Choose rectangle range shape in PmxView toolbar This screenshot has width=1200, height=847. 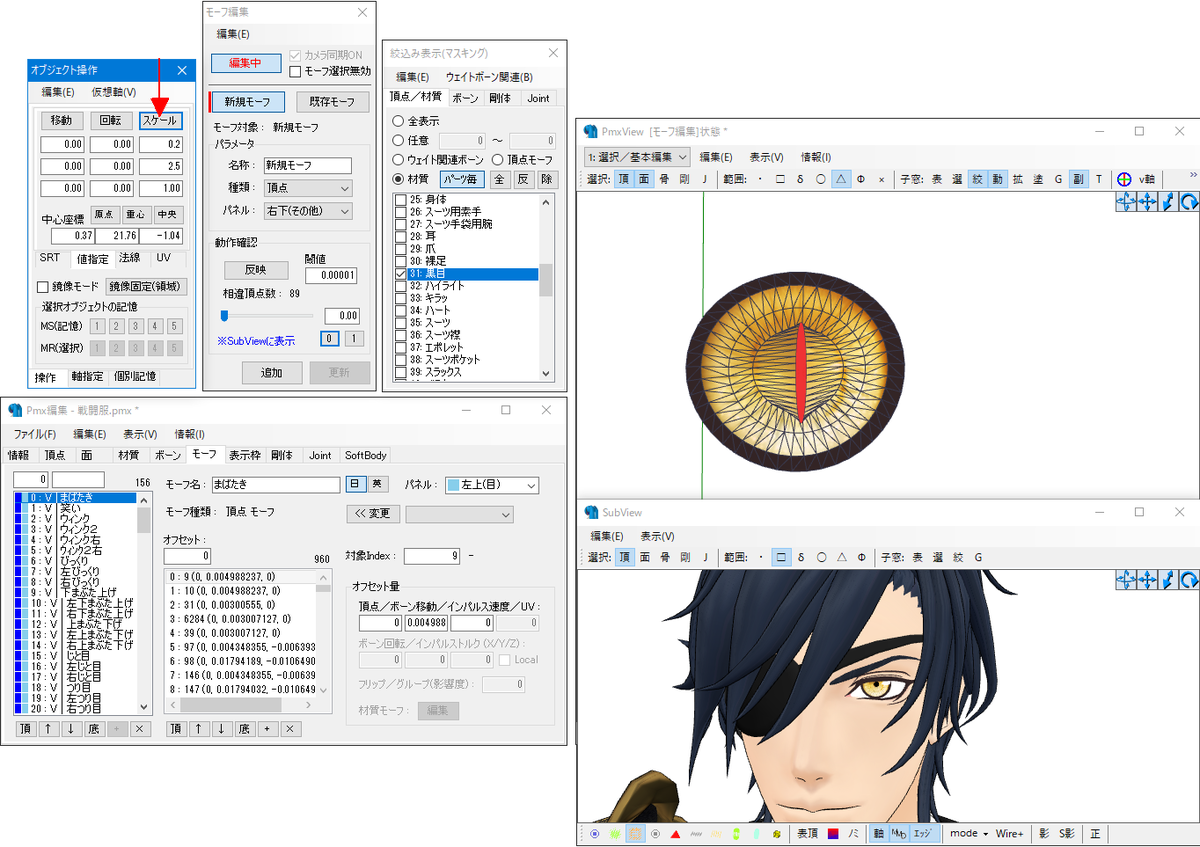pos(780,179)
